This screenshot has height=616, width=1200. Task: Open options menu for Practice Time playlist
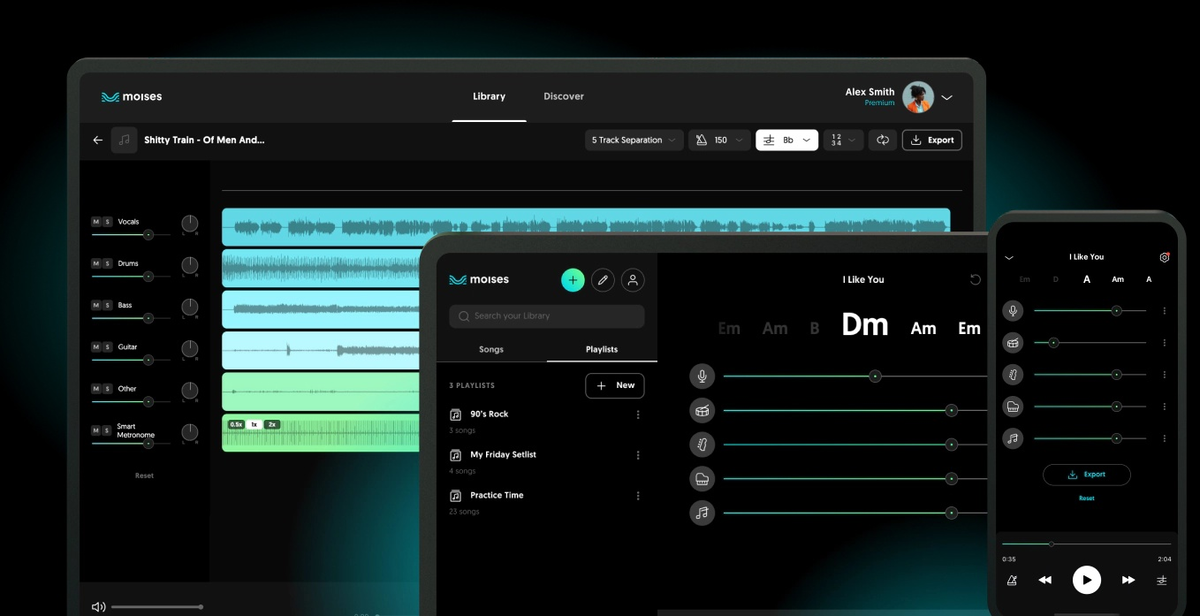click(x=638, y=496)
